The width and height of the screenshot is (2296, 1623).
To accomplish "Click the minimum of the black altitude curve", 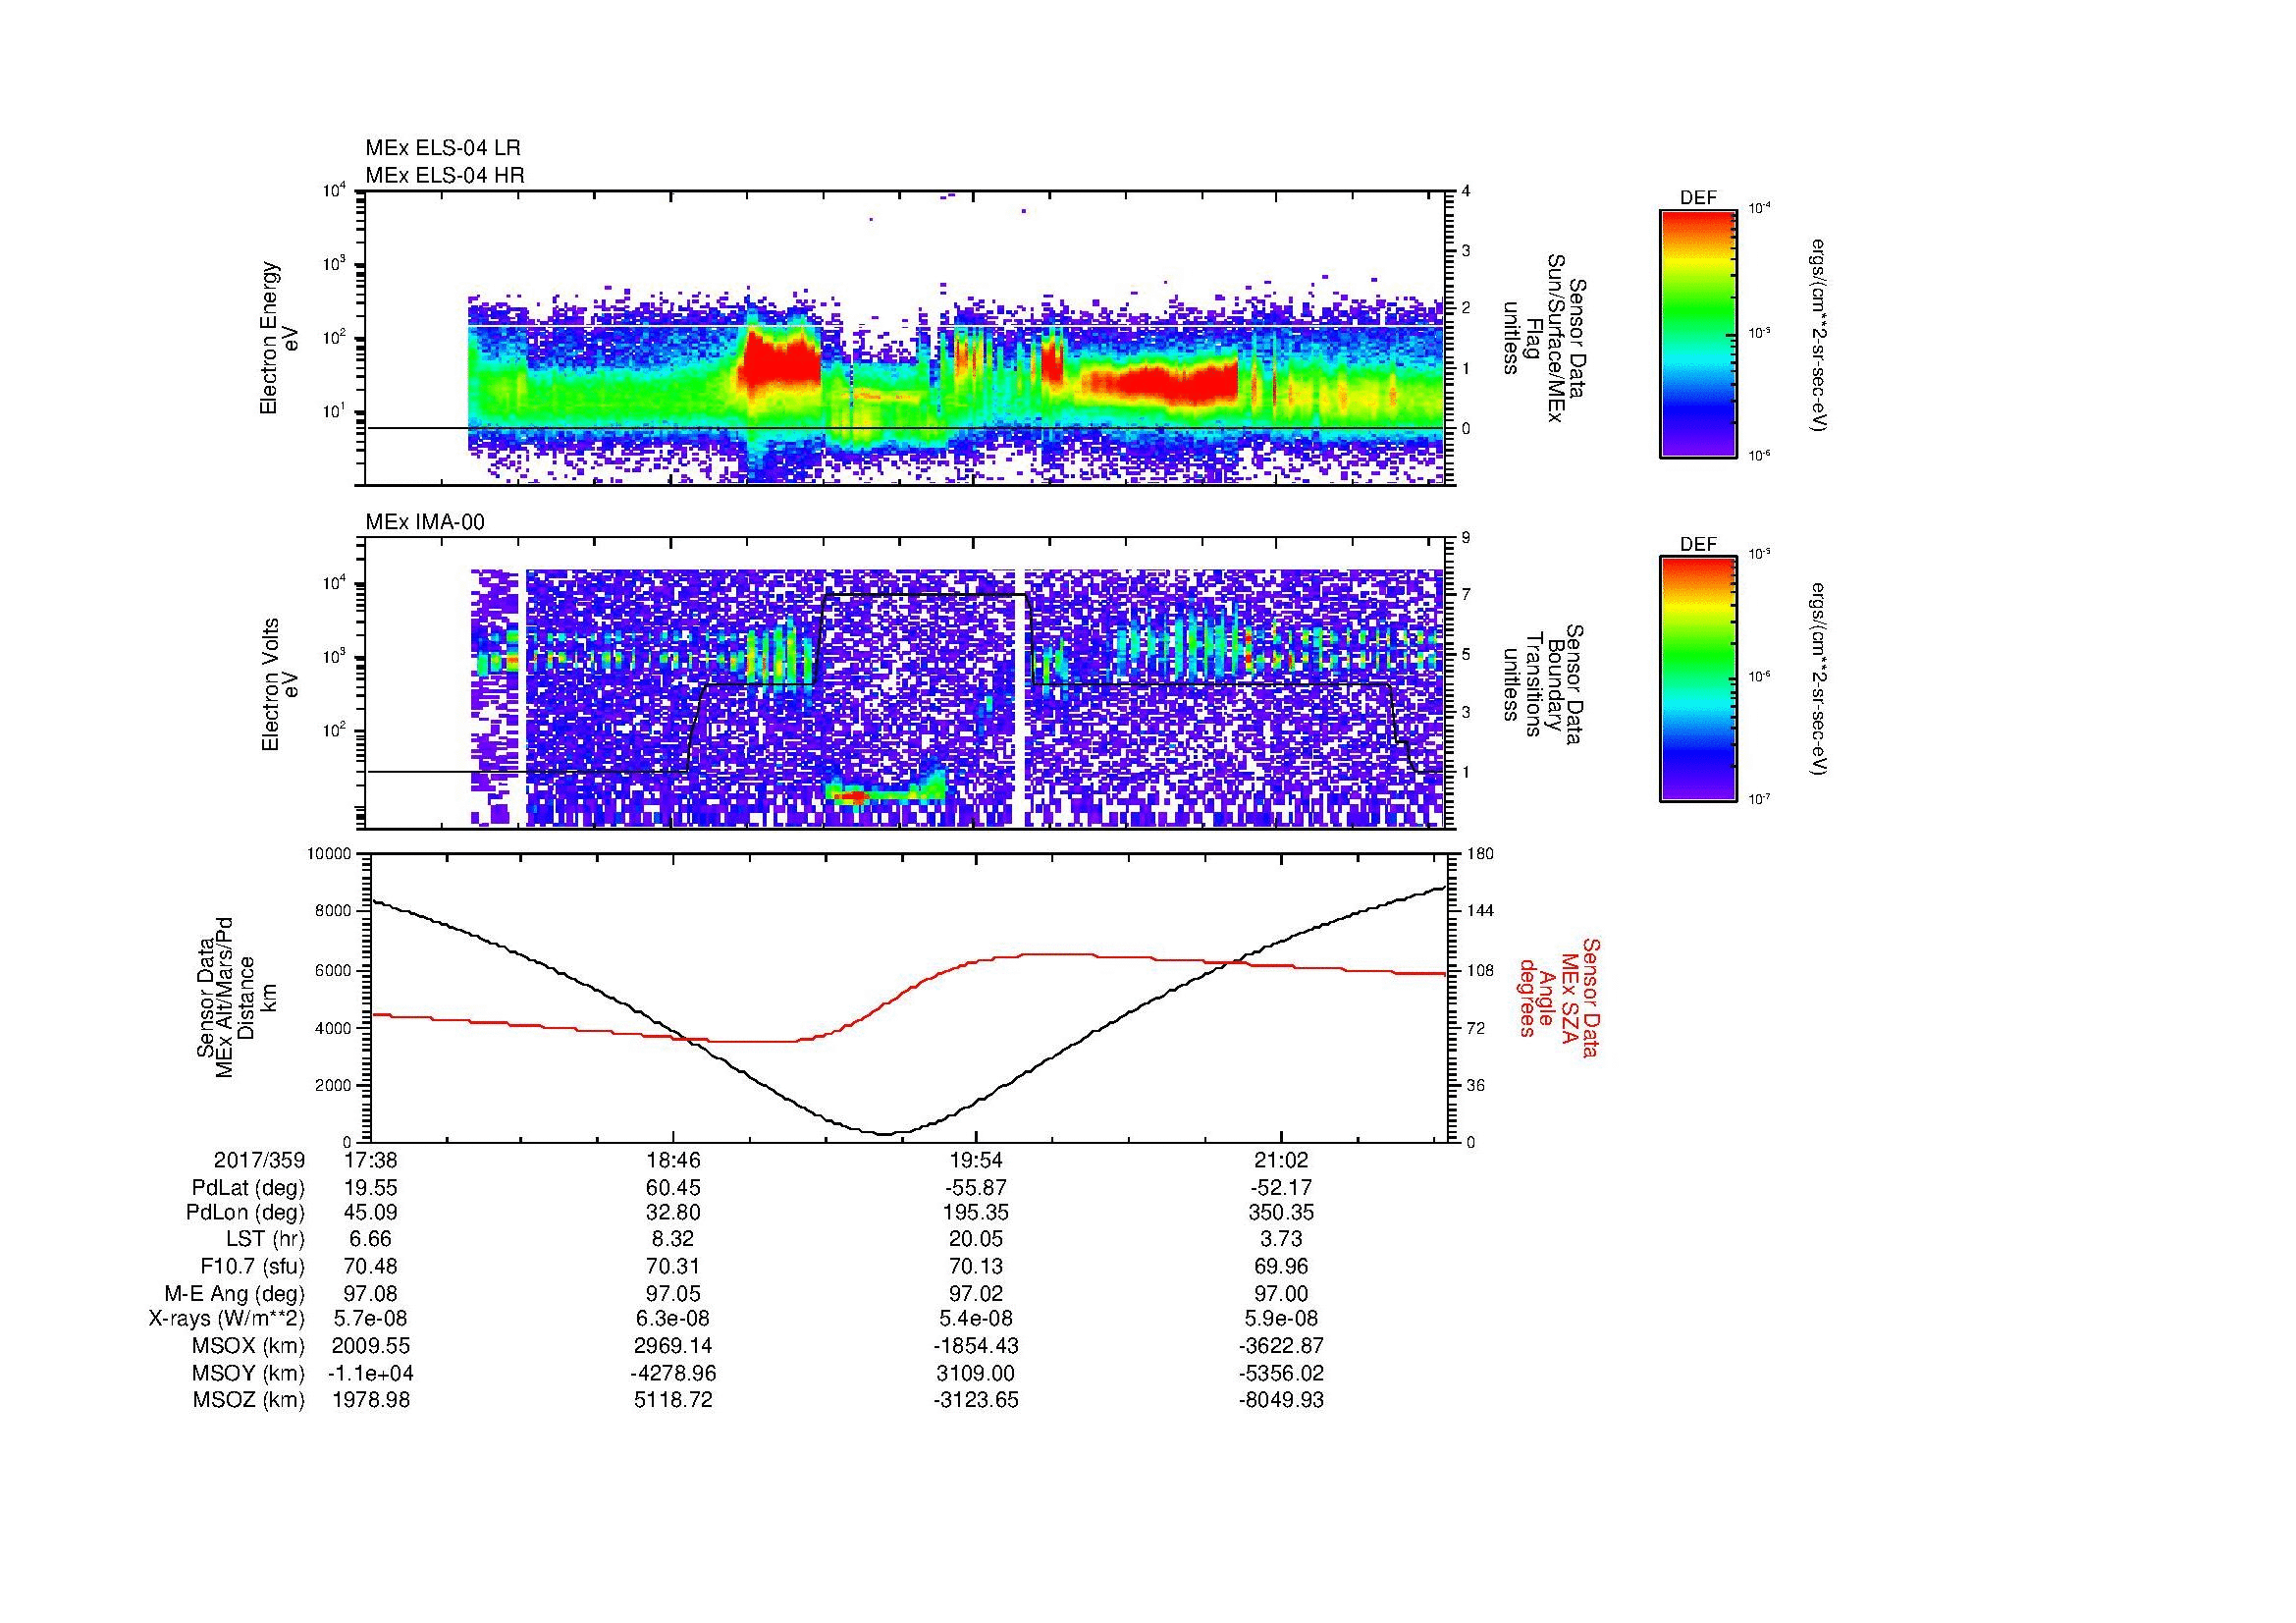I will [x=884, y=1133].
